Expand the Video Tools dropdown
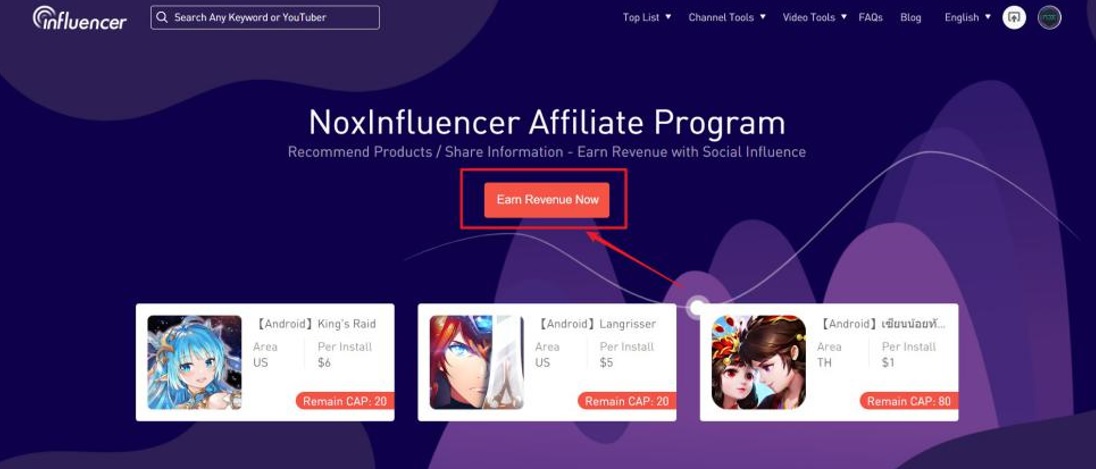Screen dimensions: 1096x469 click(814, 17)
